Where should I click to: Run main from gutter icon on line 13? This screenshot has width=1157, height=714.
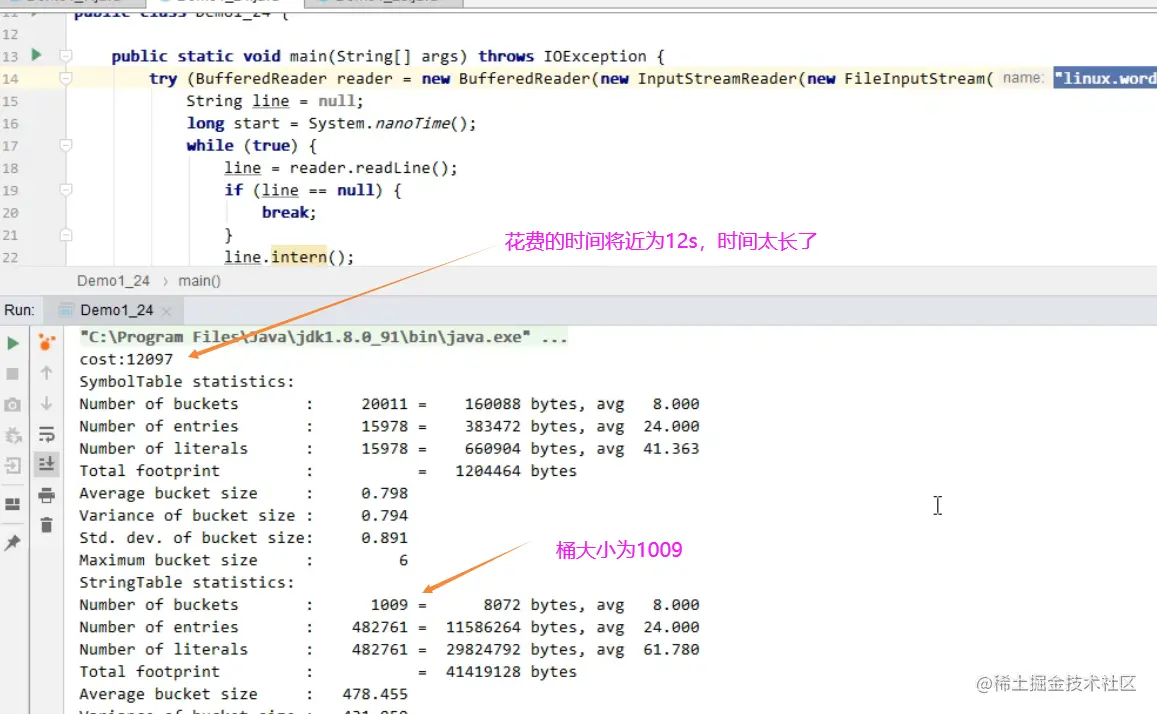point(36,55)
